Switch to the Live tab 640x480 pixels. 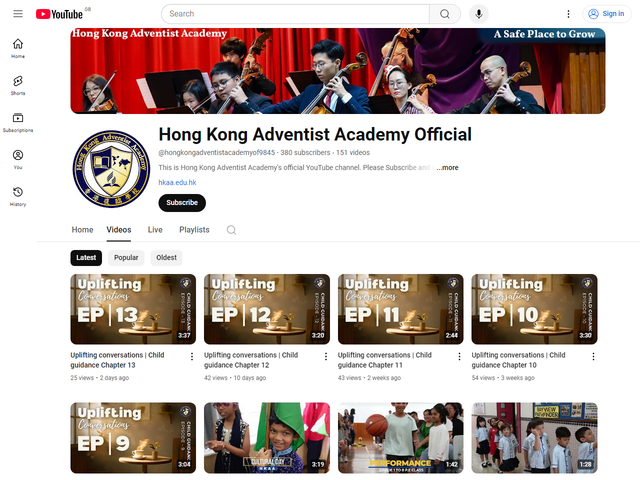click(155, 230)
